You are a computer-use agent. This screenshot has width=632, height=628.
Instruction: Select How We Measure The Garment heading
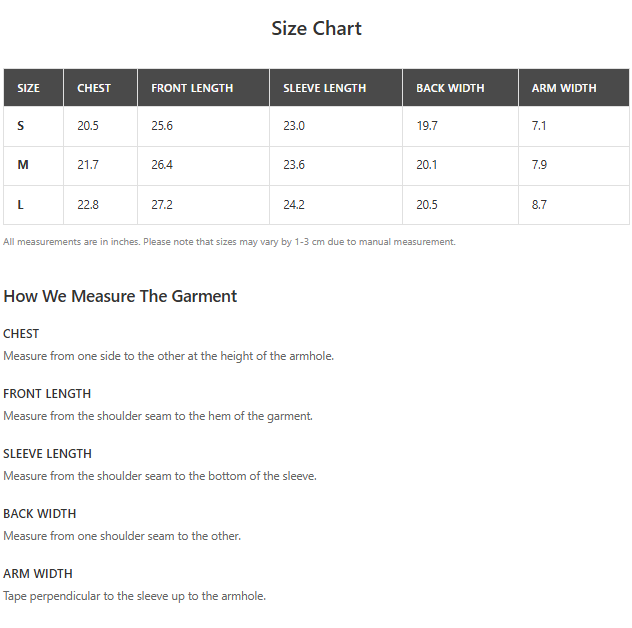[x=120, y=296]
